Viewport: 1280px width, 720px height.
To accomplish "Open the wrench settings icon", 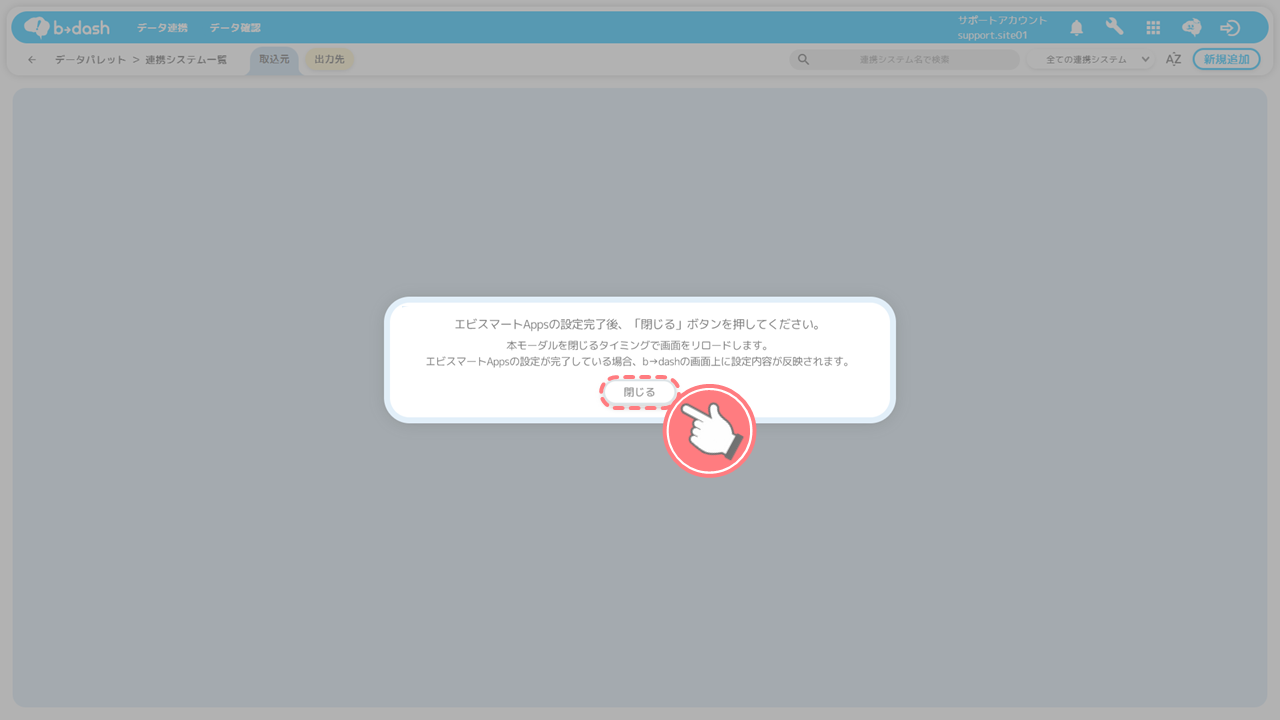I will coord(1114,27).
